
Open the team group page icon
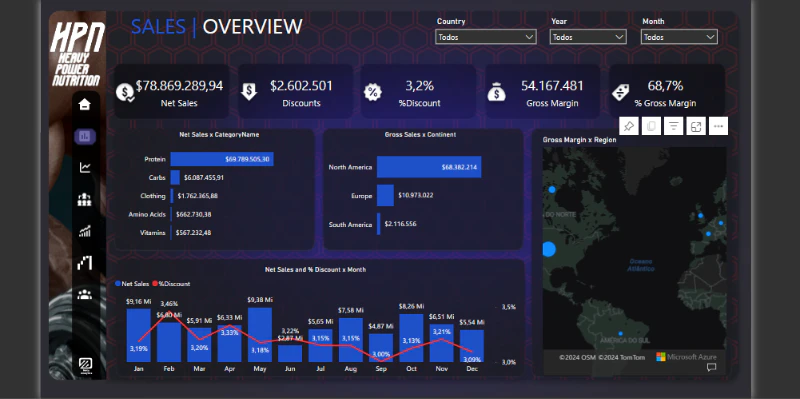[x=85, y=294]
